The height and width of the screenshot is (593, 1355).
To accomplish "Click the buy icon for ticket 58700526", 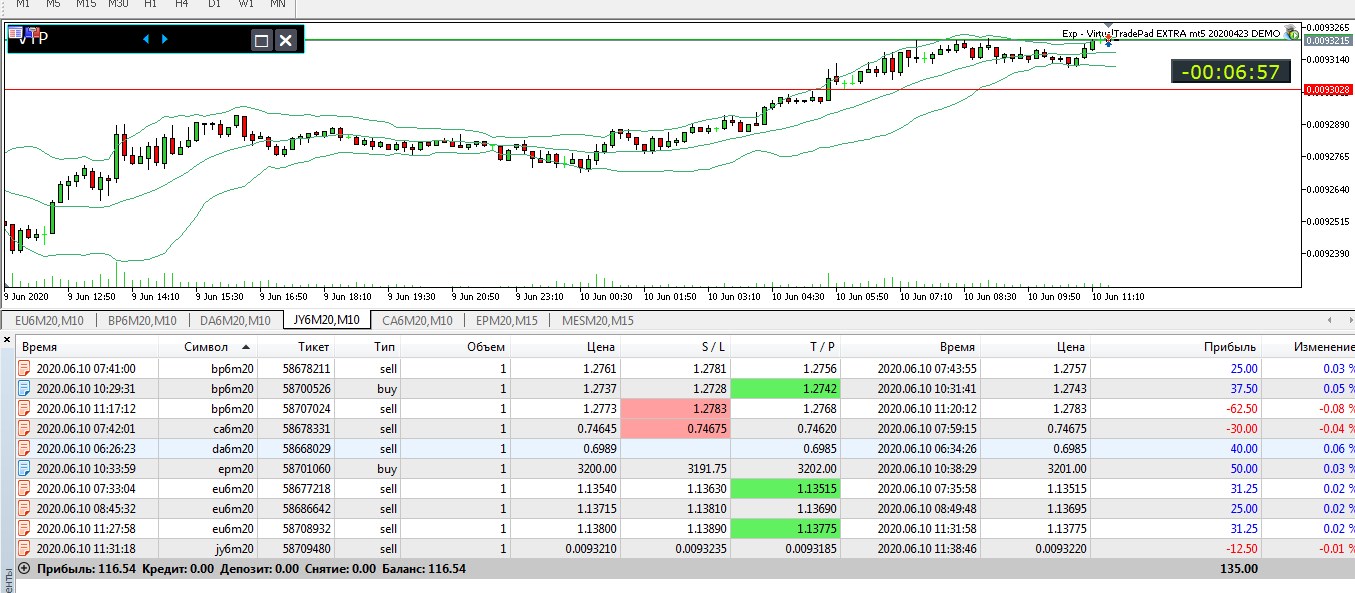I will click(24, 388).
